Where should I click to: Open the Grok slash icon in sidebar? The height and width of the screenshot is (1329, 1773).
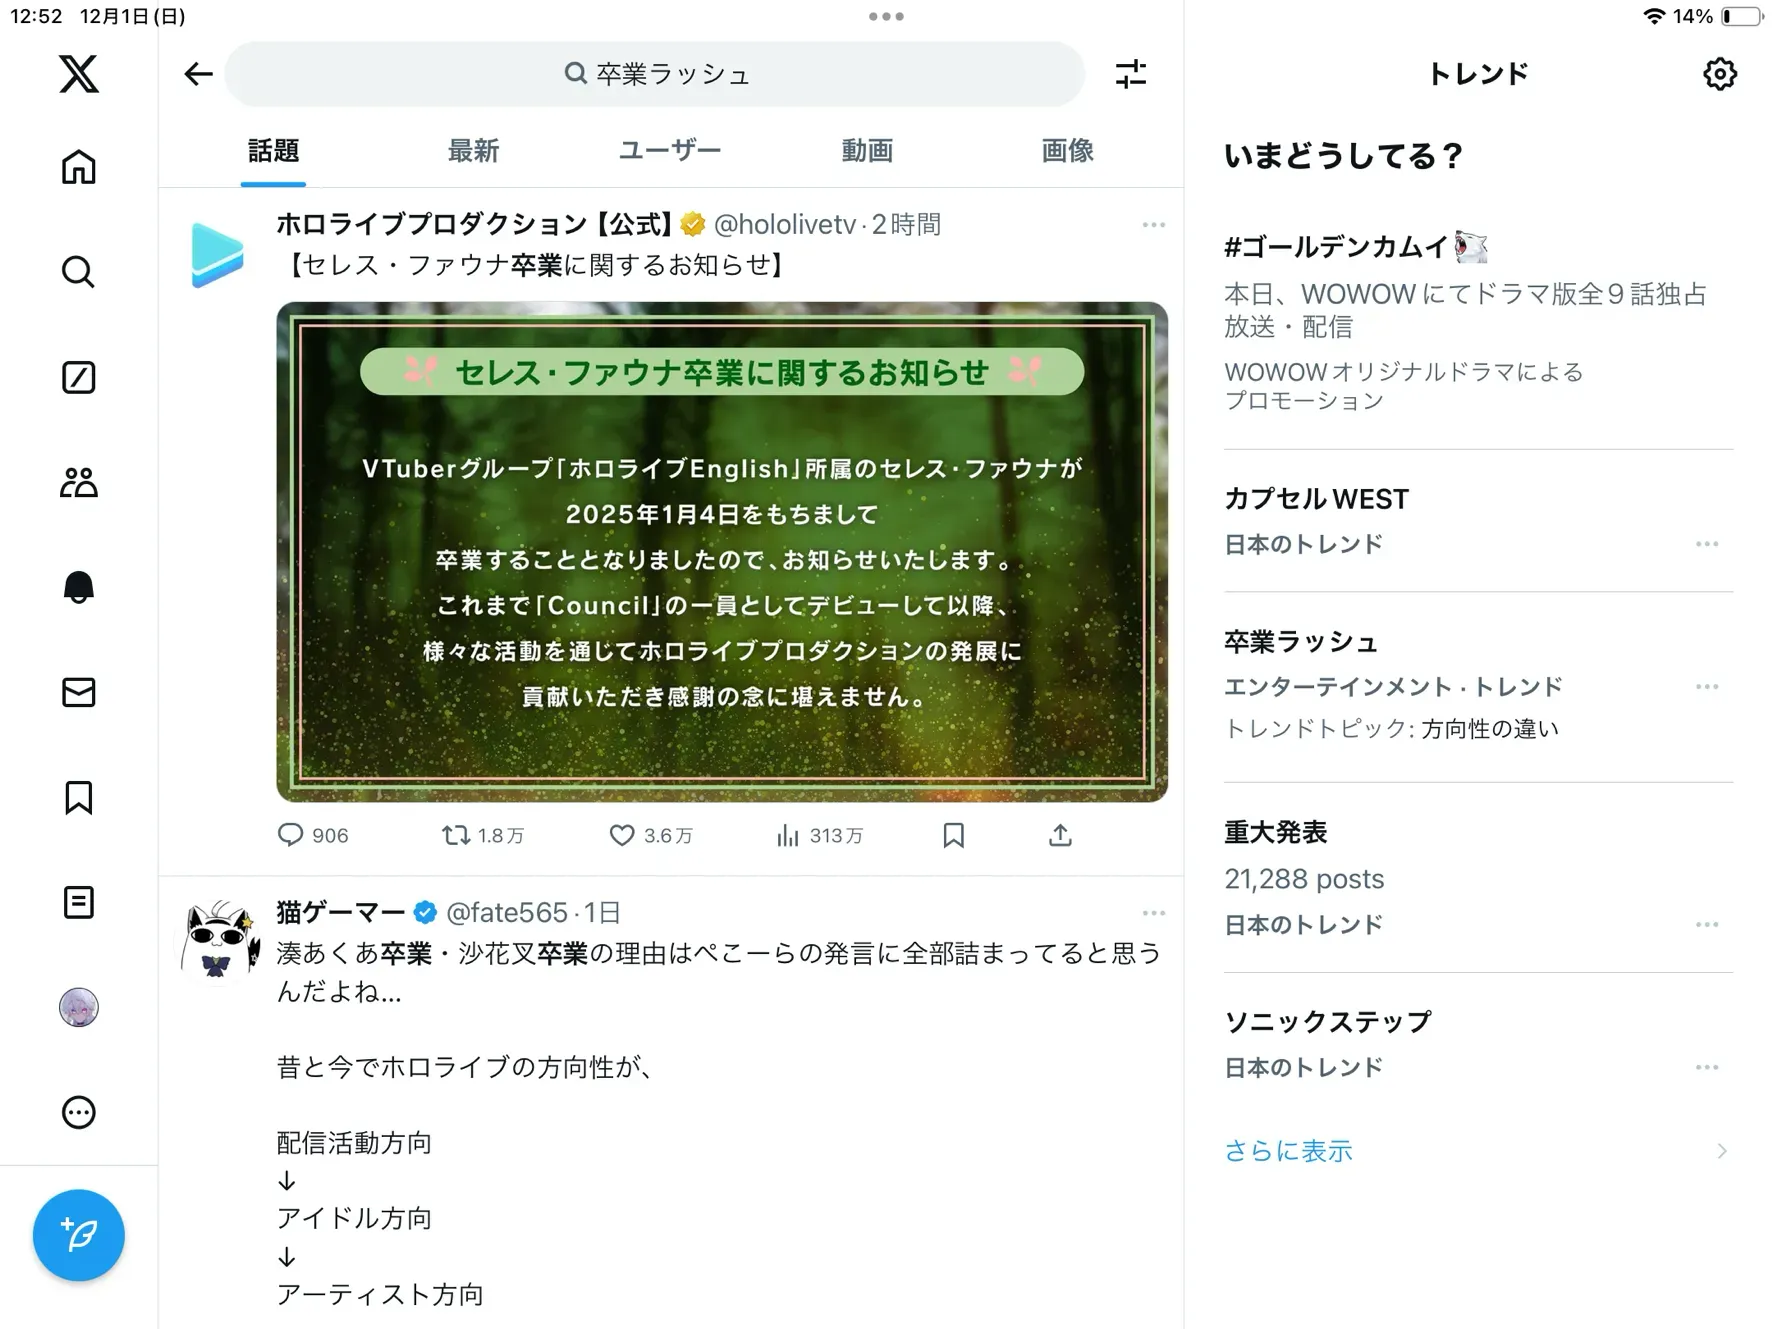[78, 377]
